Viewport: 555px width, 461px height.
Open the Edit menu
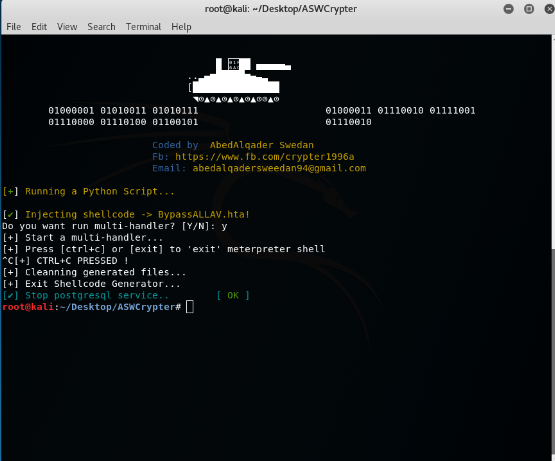[39, 27]
